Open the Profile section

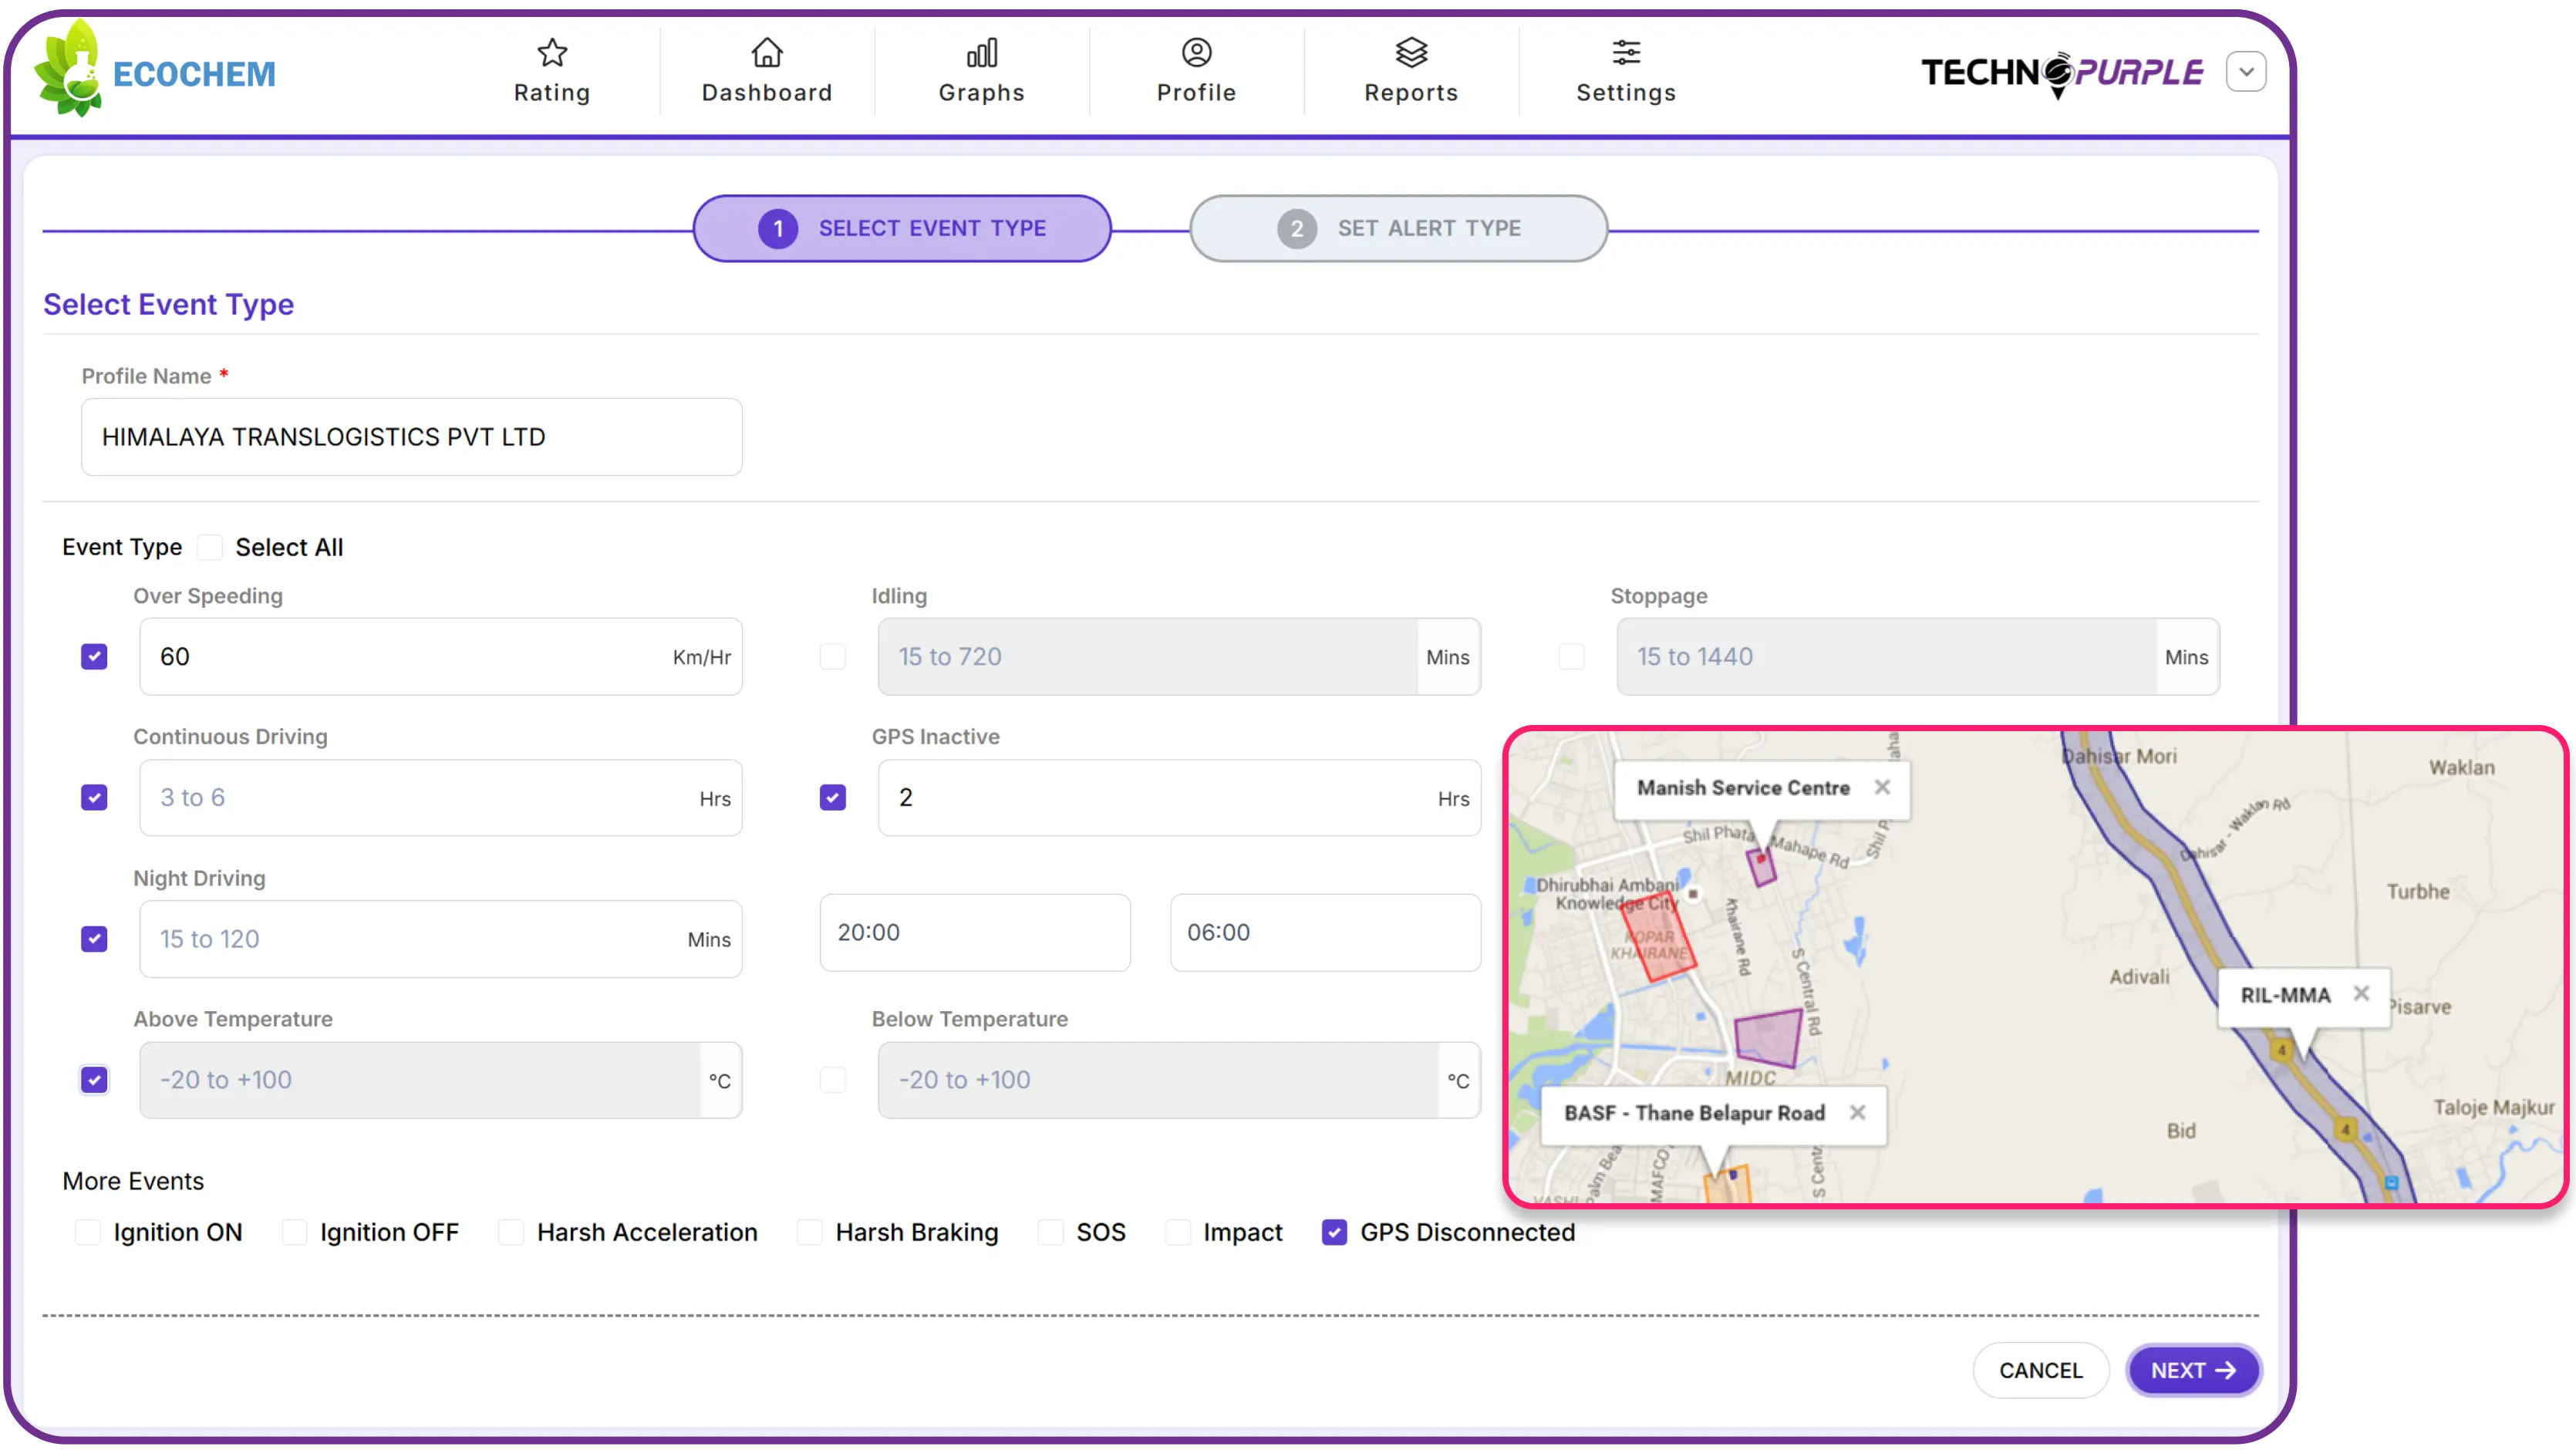coord(1196,70)
